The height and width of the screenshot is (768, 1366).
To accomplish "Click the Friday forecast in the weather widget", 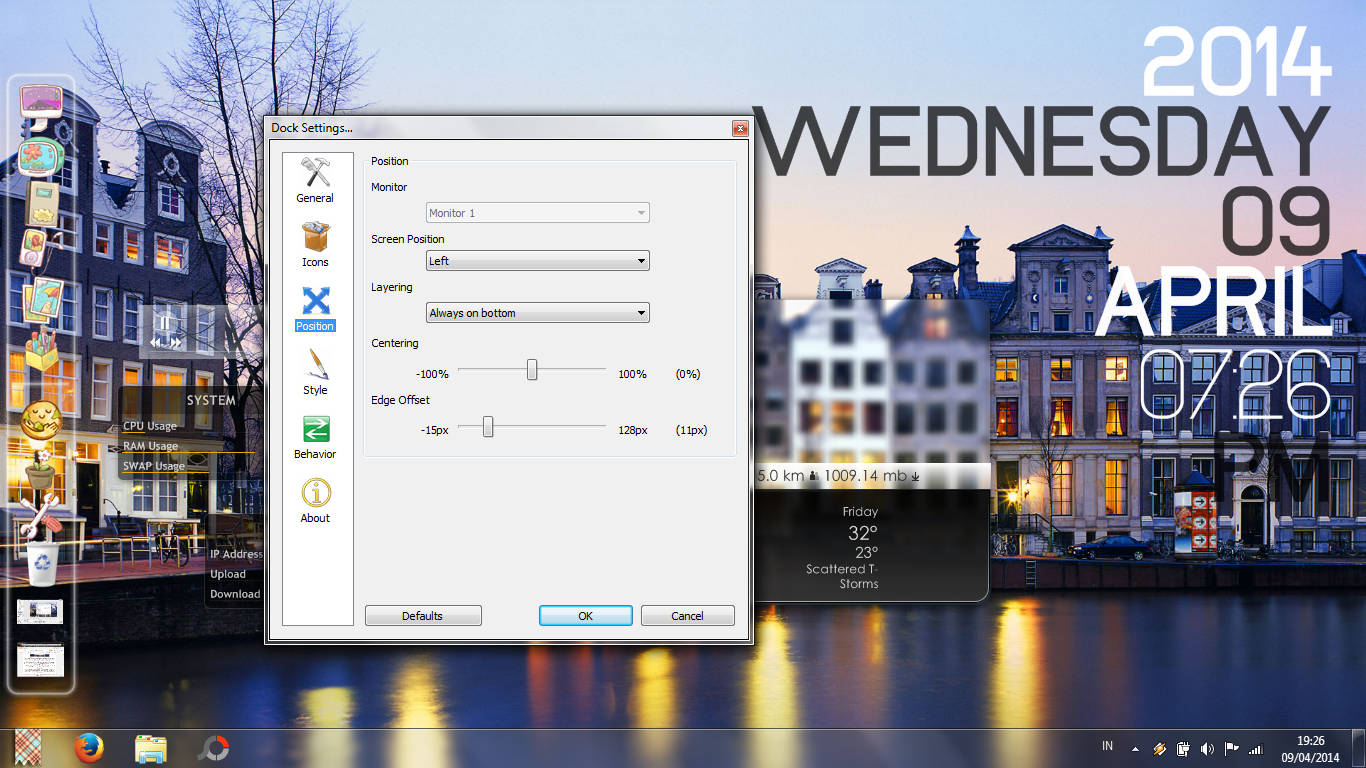I will 860,511.
